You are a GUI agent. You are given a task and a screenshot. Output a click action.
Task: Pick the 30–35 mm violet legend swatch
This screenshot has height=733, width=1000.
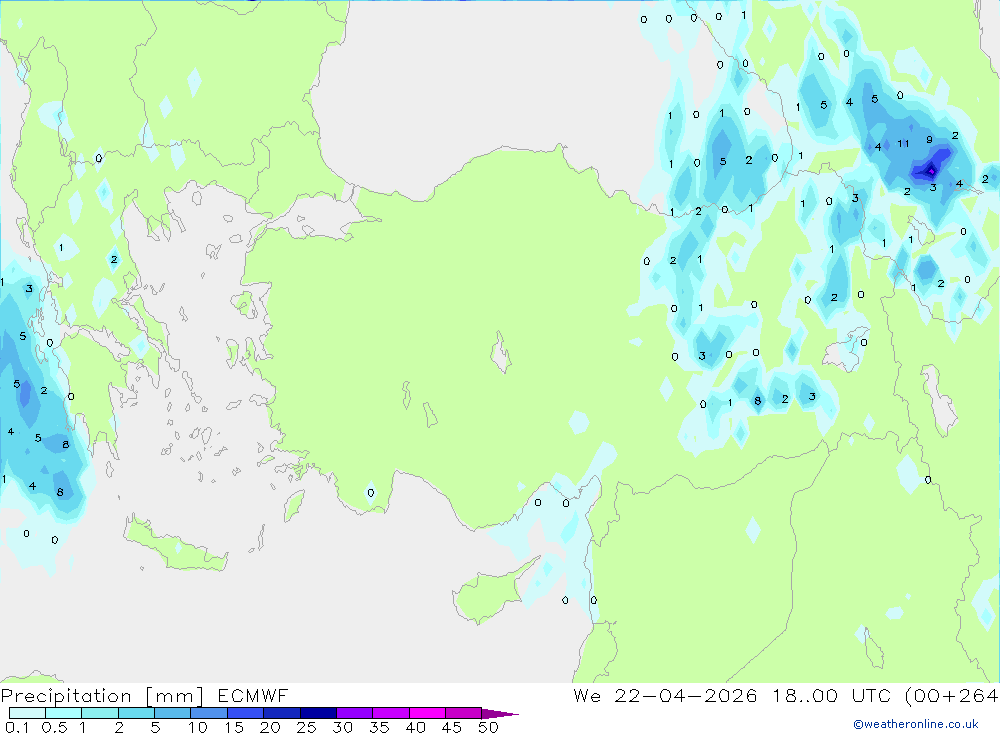tap(354, 713)
